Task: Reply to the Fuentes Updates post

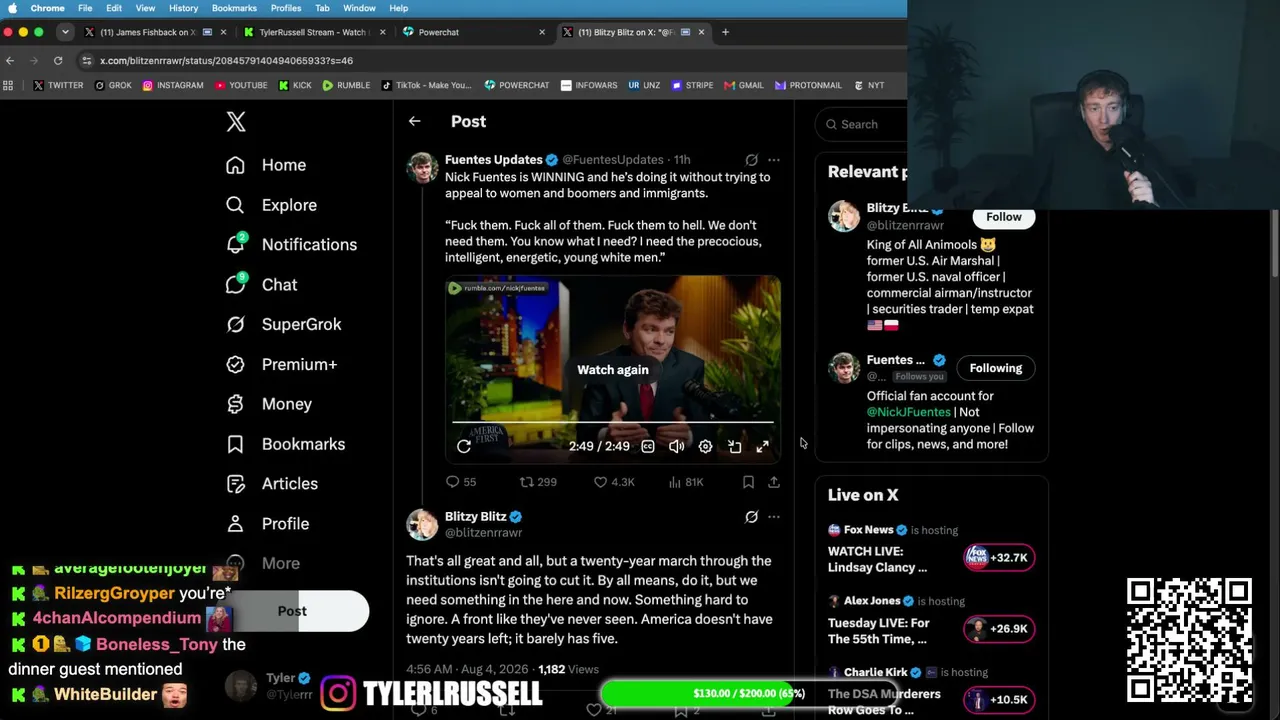Action: pyautogui.click(x=461, y=482)
